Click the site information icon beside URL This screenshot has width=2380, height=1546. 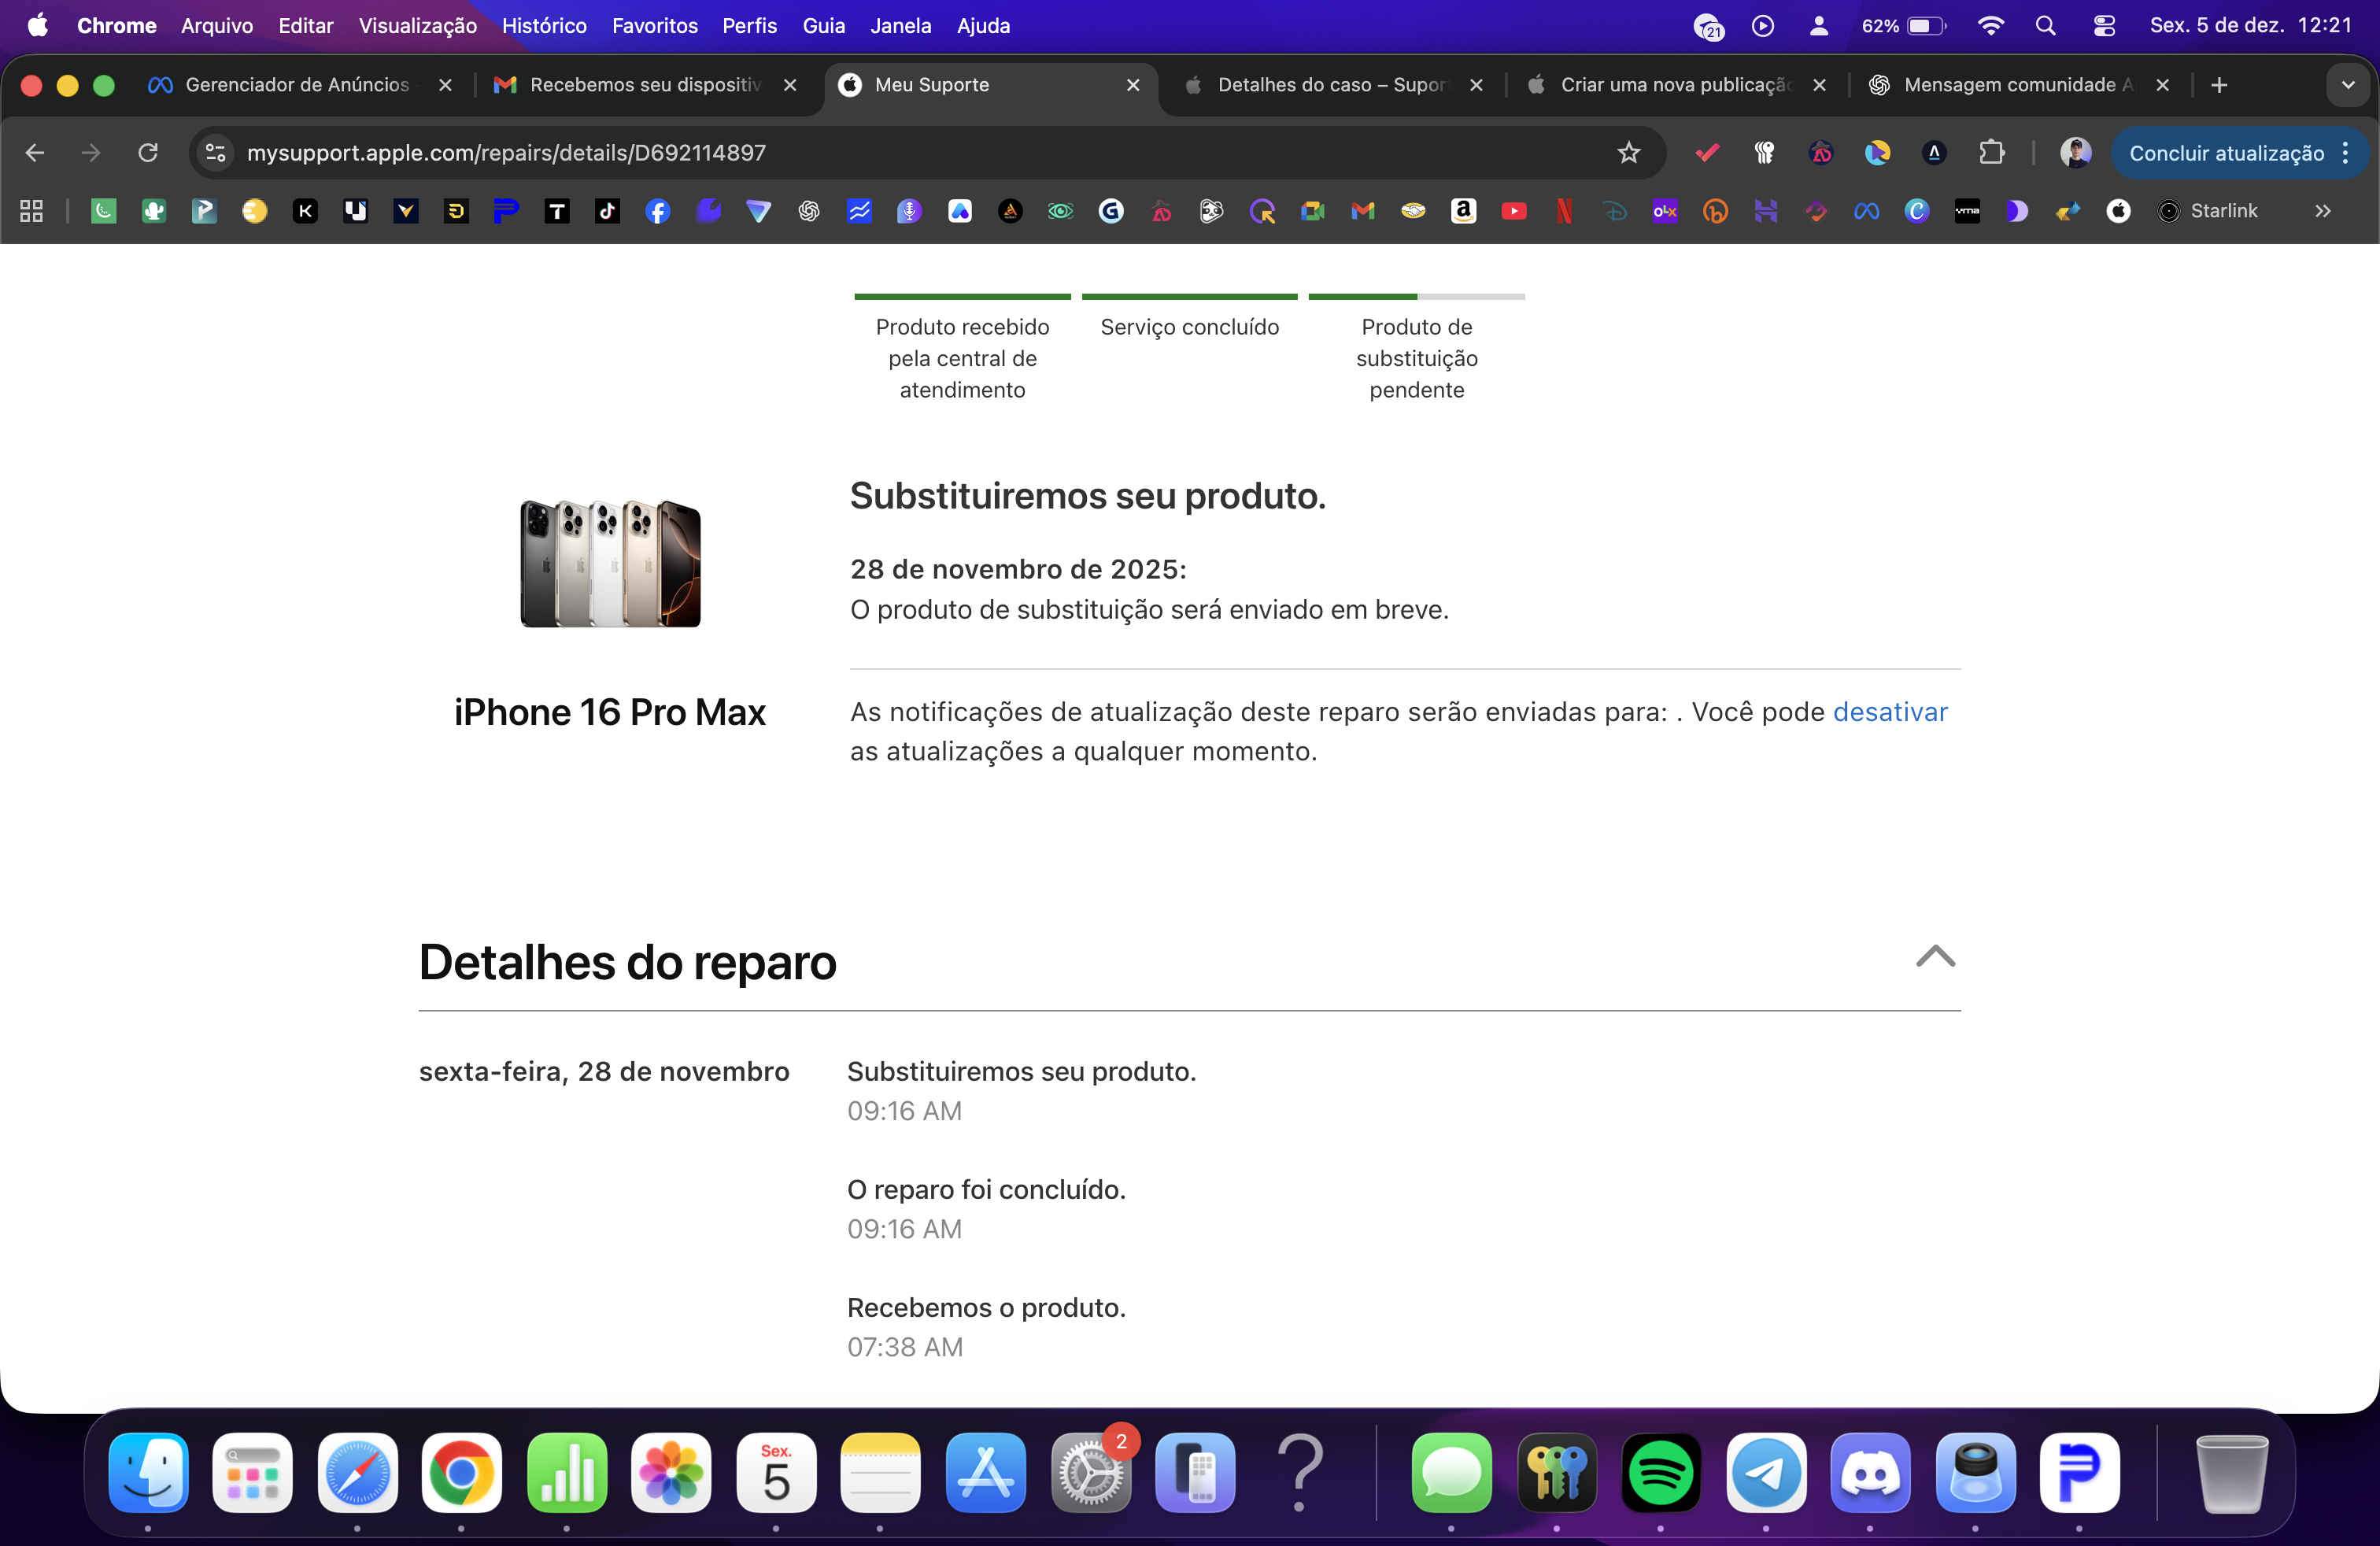pyautogui.click(x=215, y=153)
